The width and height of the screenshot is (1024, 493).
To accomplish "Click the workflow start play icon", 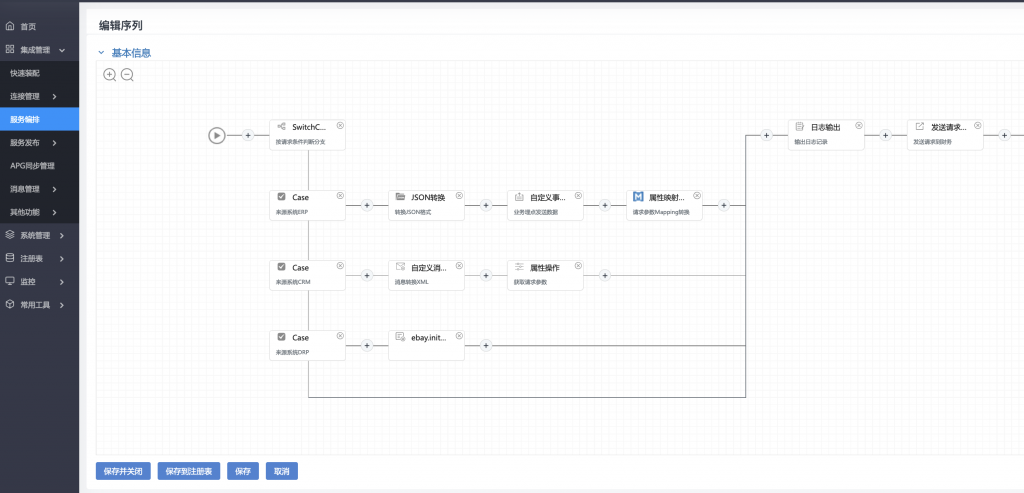I will [217, 135].
